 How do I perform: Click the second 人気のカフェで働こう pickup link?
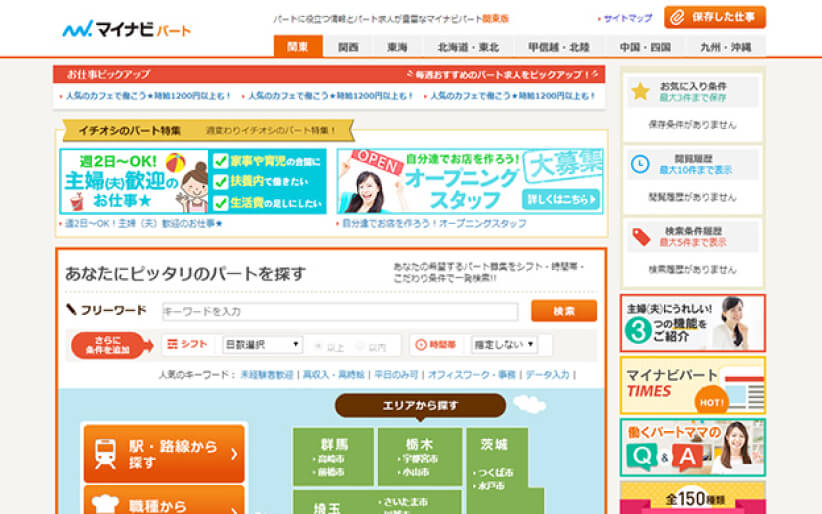330,96
